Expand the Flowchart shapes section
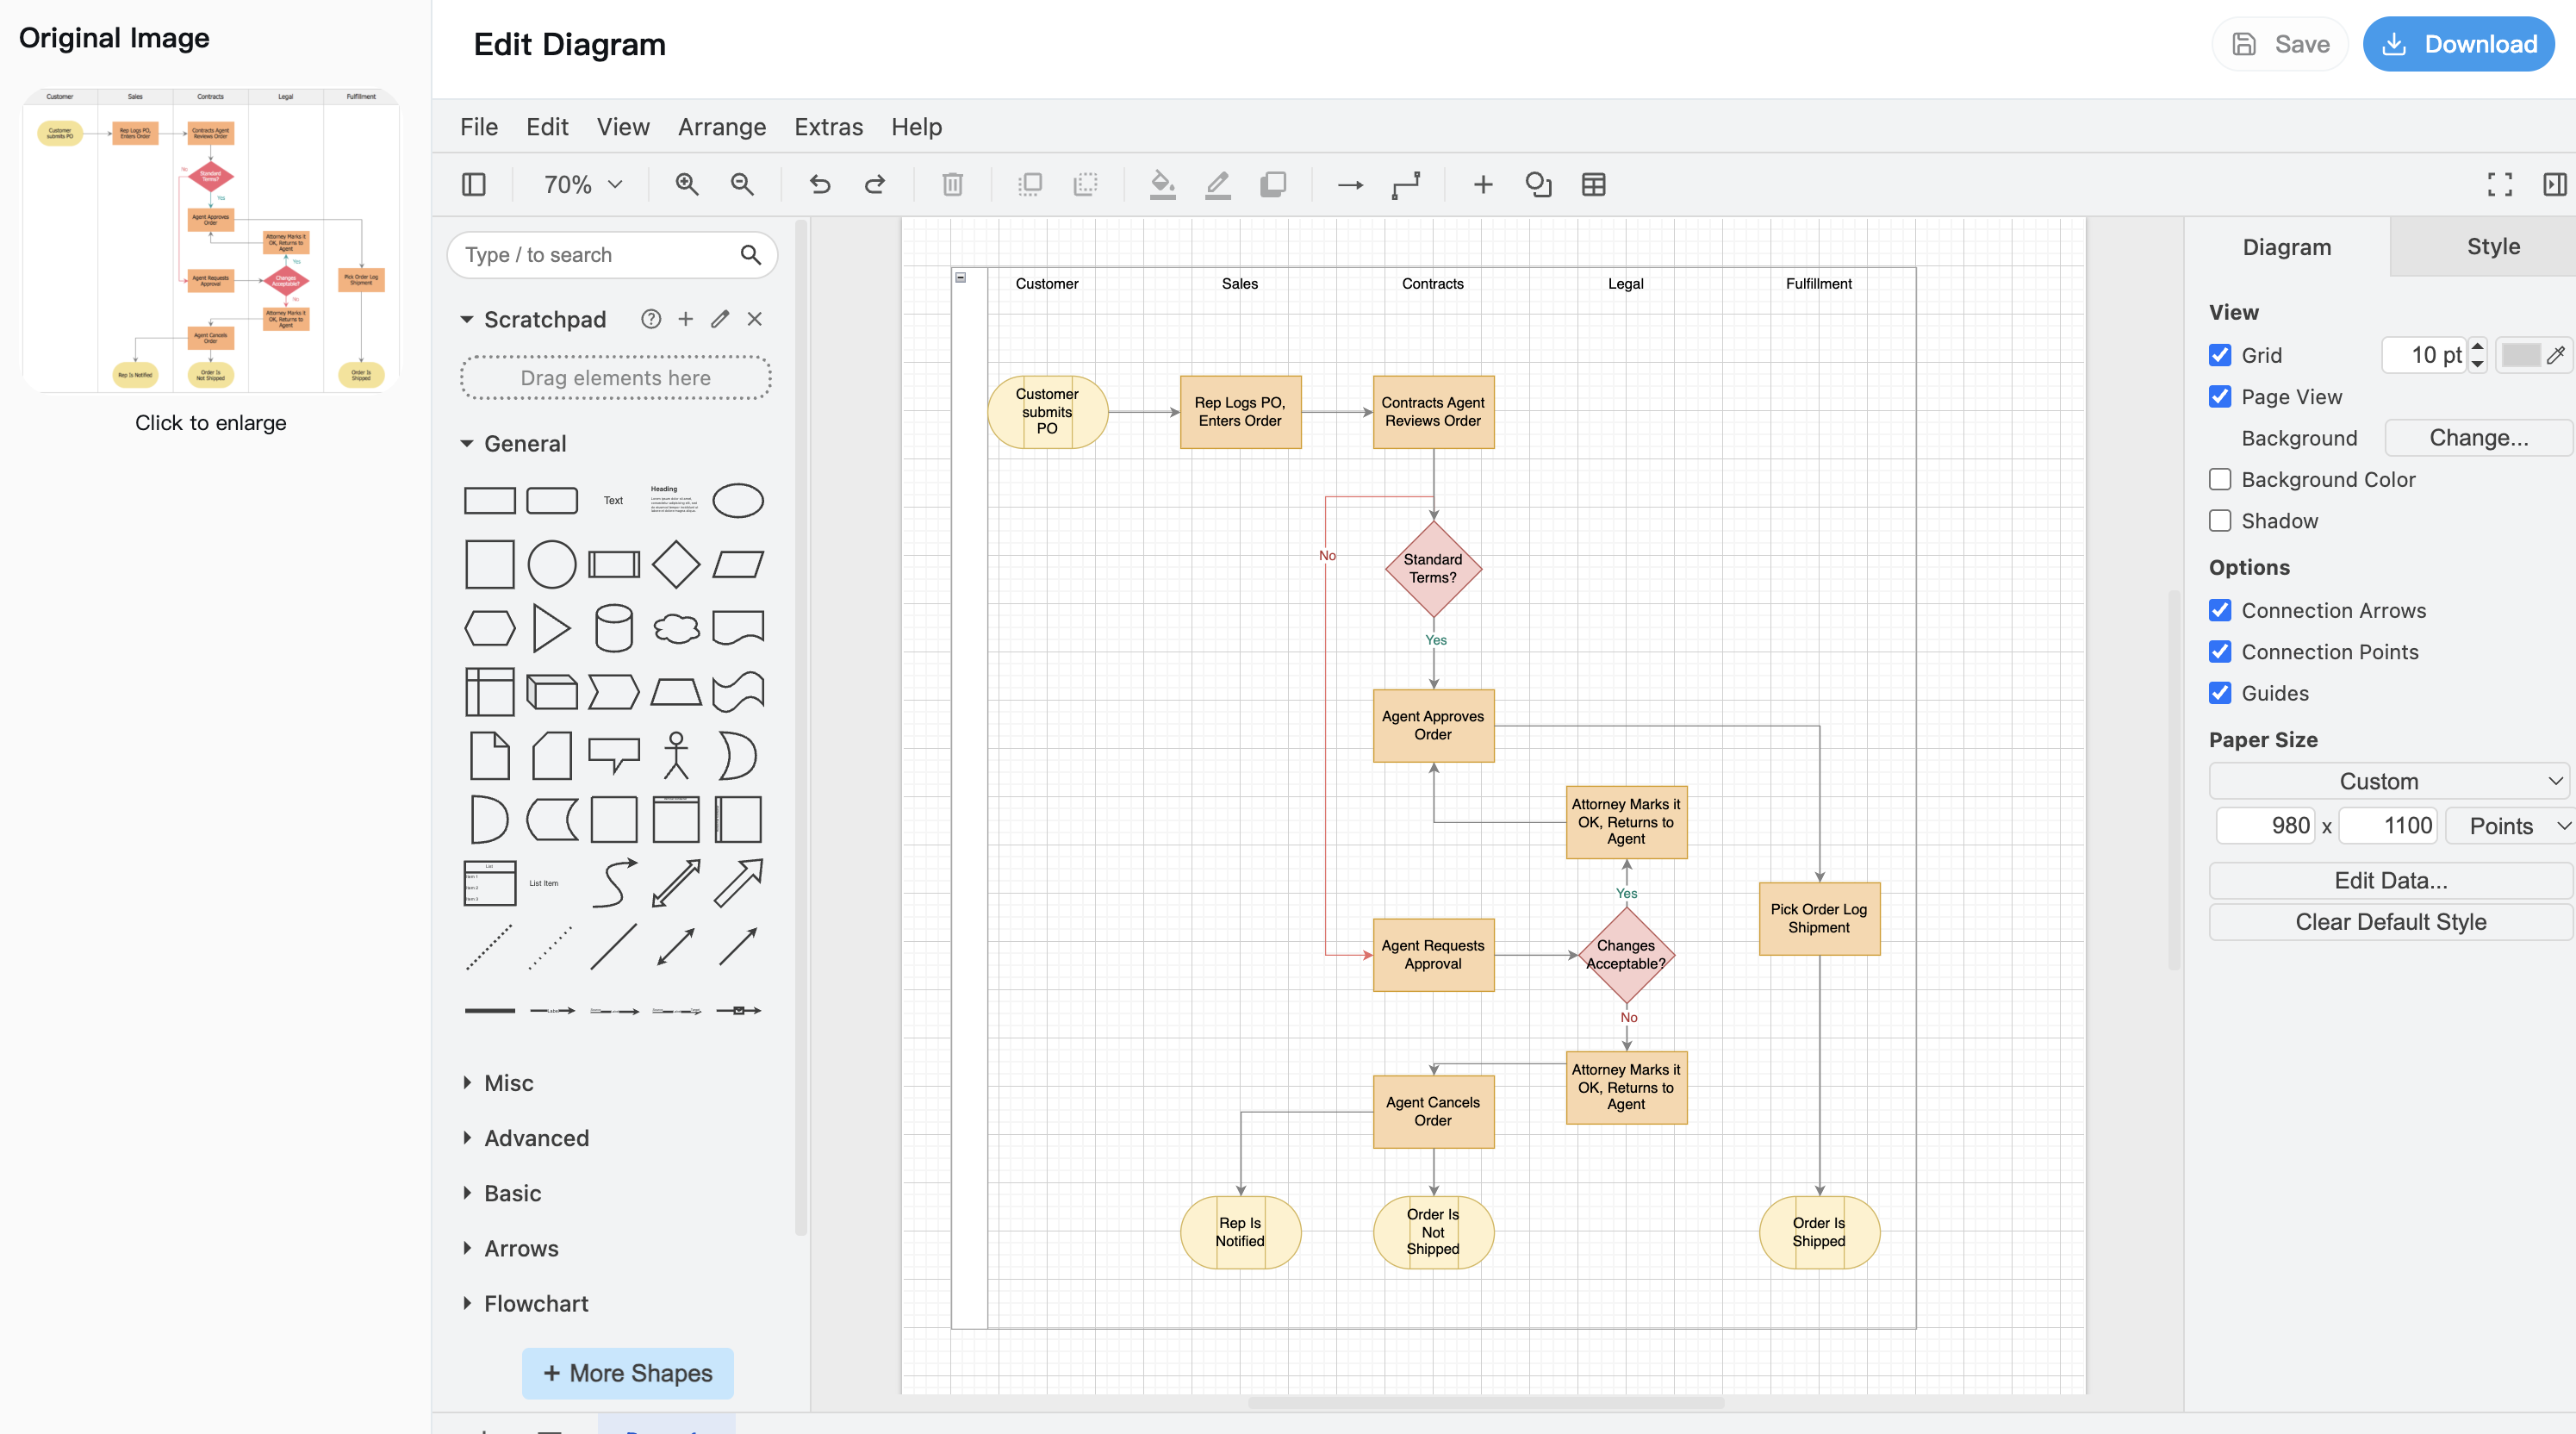2576x1434 pixels. (536, 1303)
